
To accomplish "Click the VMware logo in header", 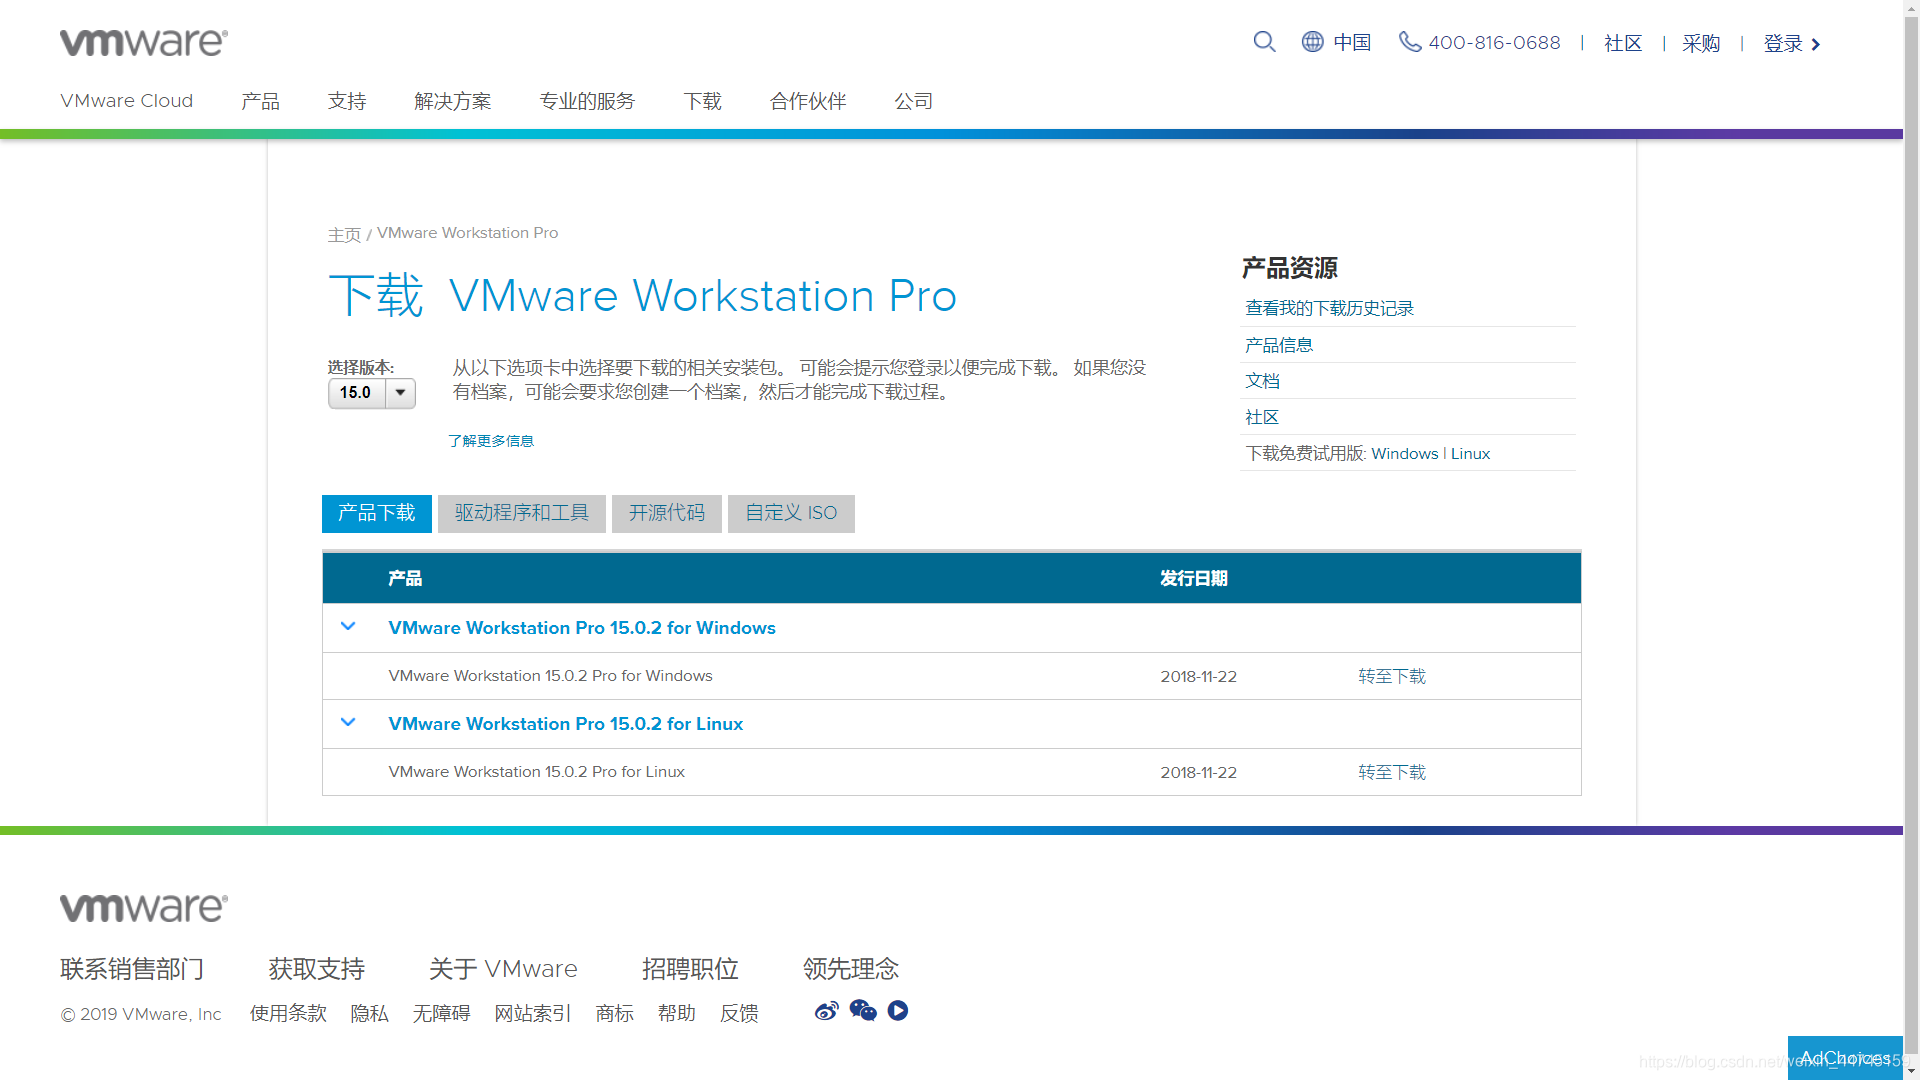I will click(x=144, y=42).
